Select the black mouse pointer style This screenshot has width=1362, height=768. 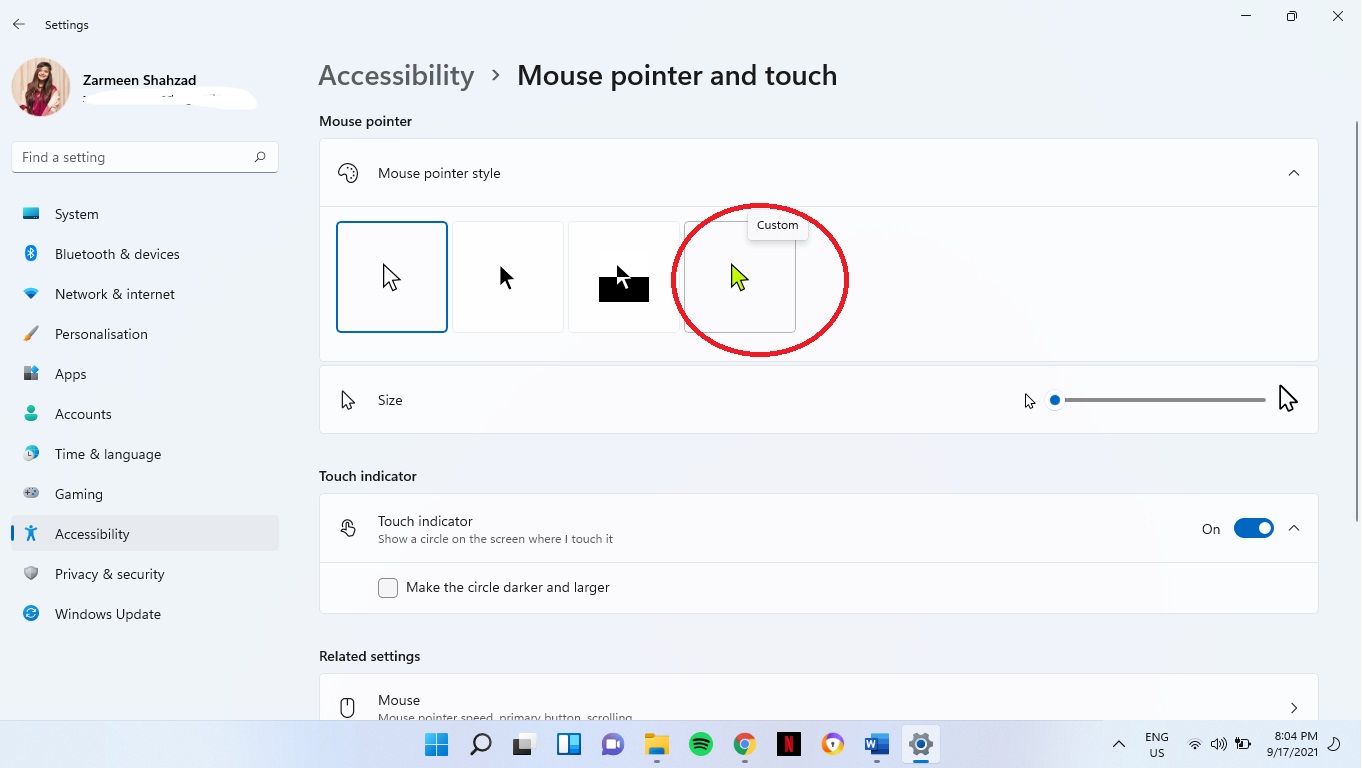pos(508,276)
